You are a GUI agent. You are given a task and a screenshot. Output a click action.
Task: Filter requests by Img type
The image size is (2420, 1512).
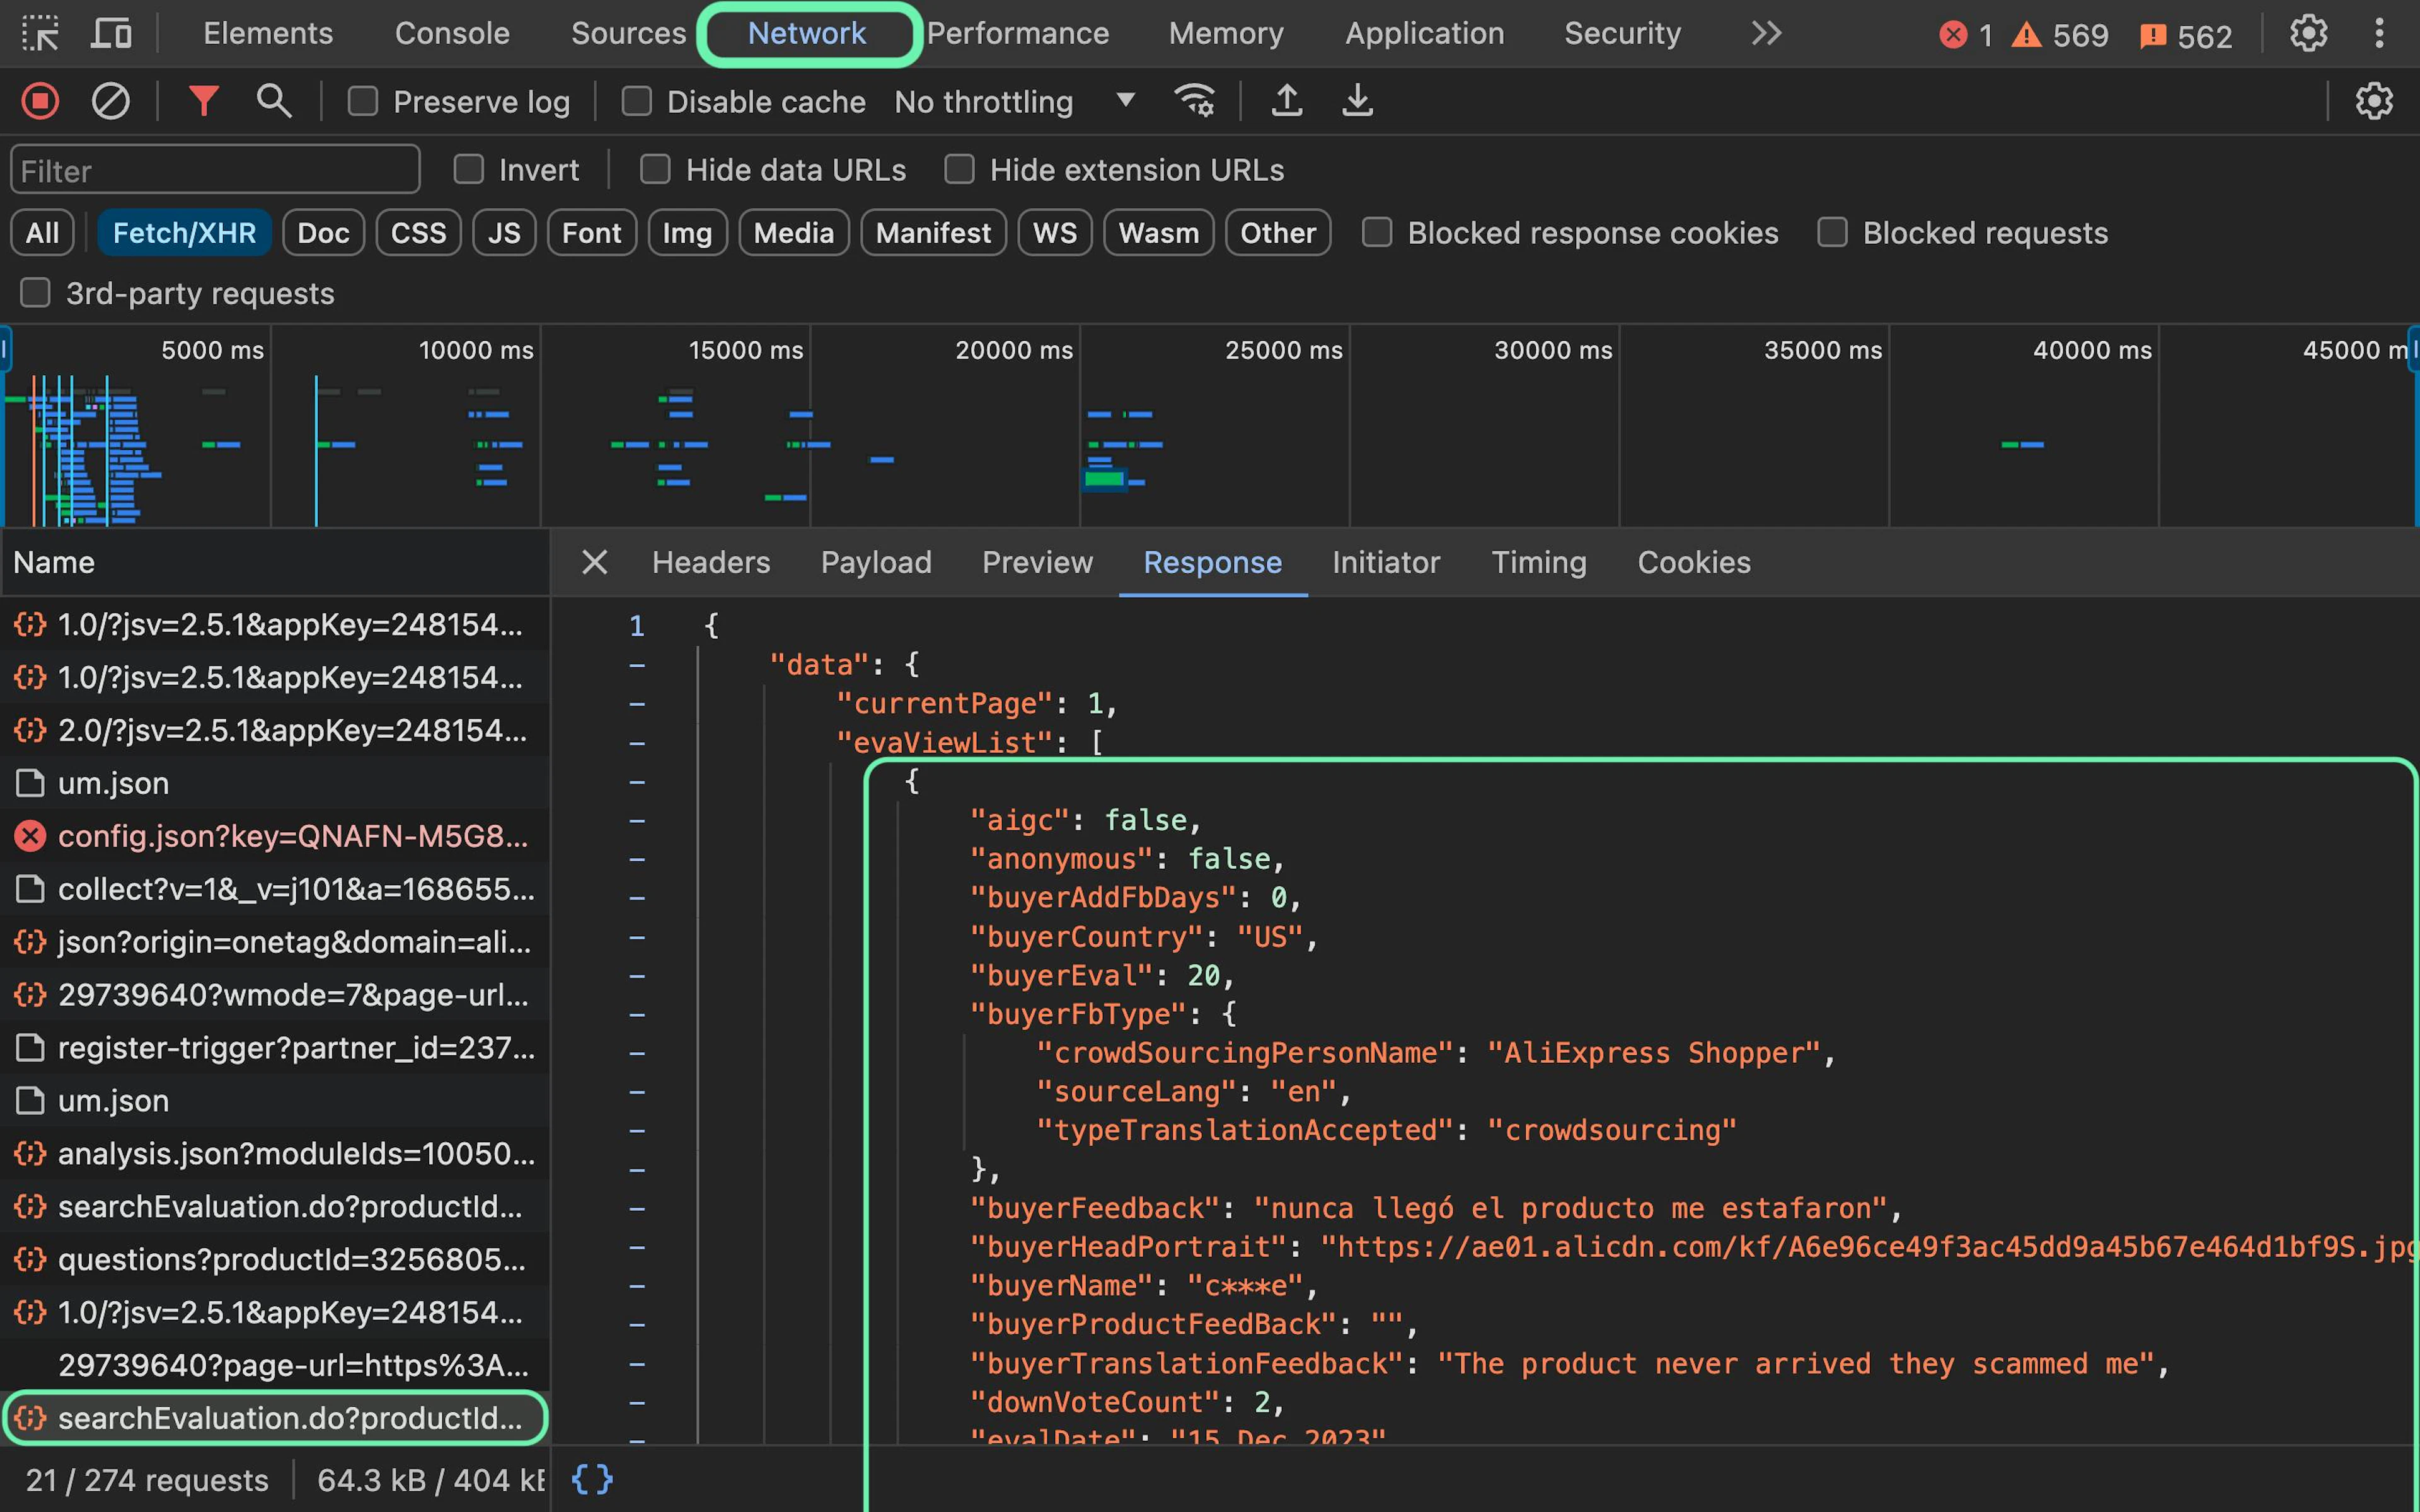coord(687,233)
